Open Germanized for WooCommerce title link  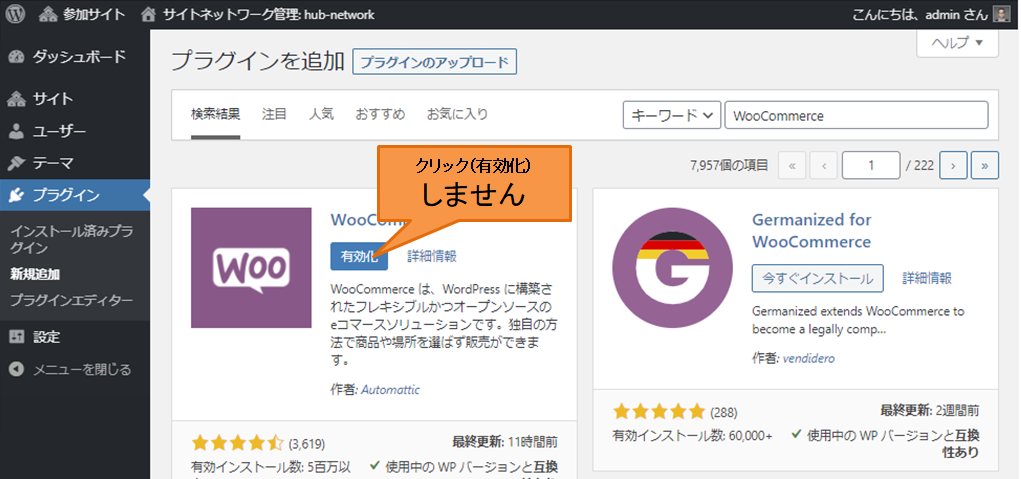pos(812,230)
